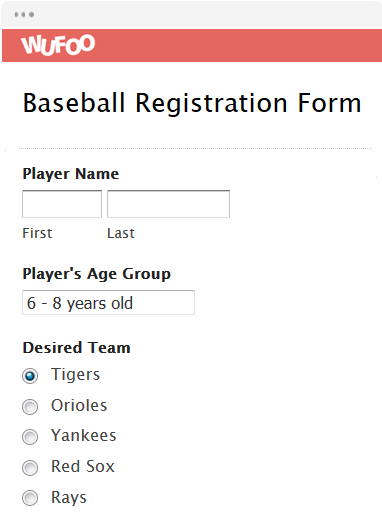Screen dimensions: 382x527
Task: Pick Red Sox as desired team
Action: (x=30, y=468)
